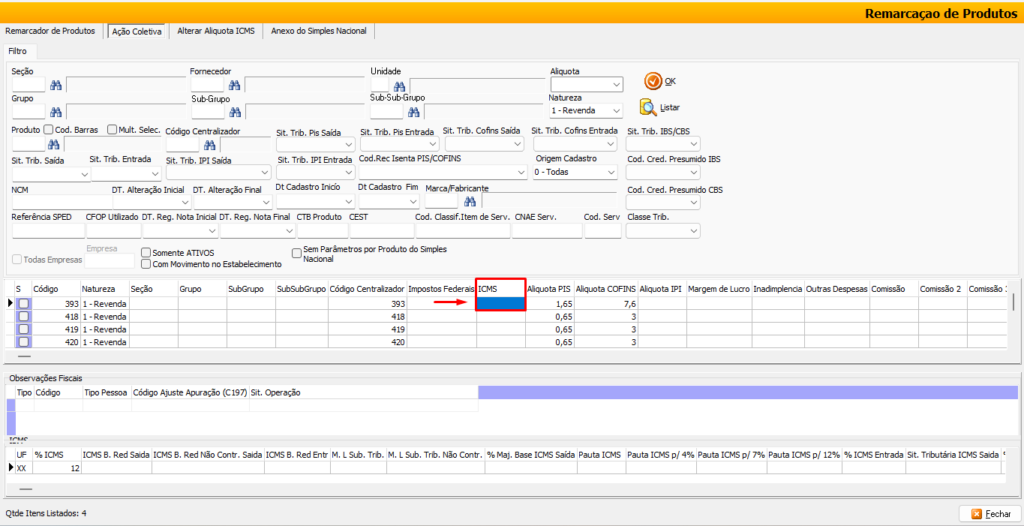Check the Somente ATIVOS option
This screenshot has width=1024, height=526.
tap(146, 253)
